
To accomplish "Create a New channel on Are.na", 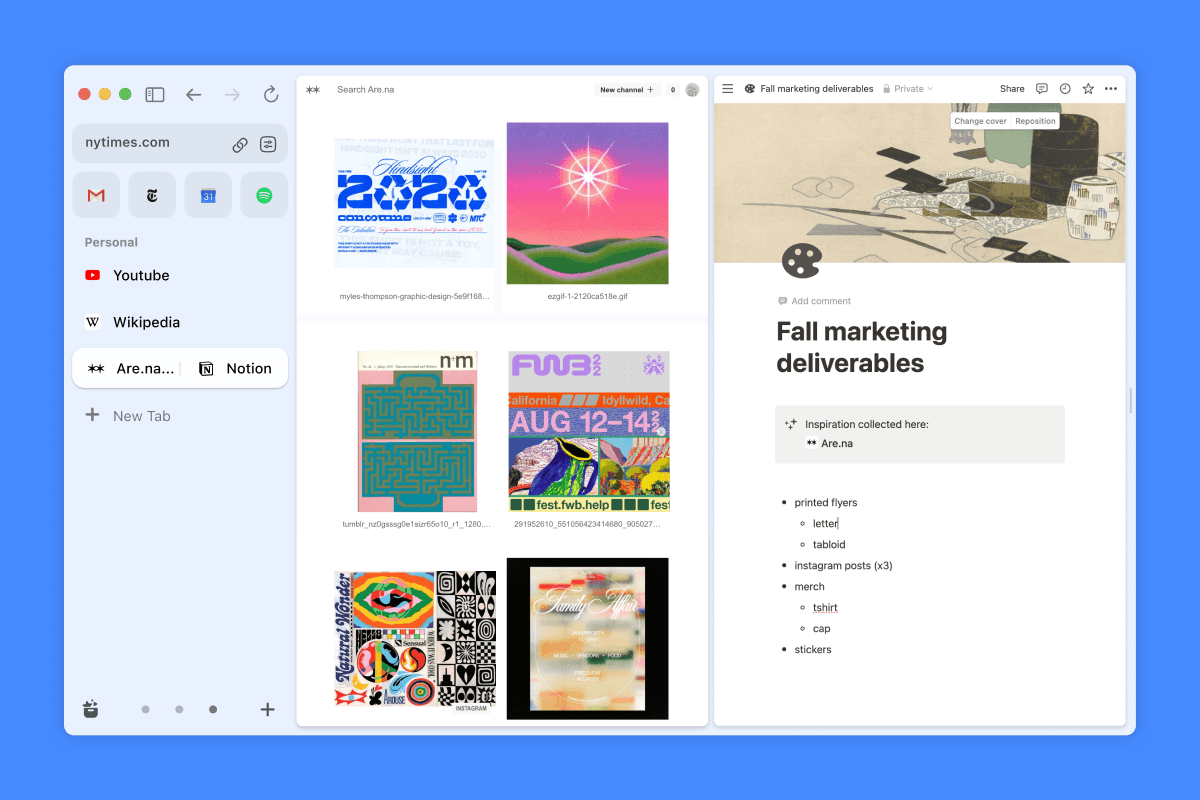I will [626, 89].
